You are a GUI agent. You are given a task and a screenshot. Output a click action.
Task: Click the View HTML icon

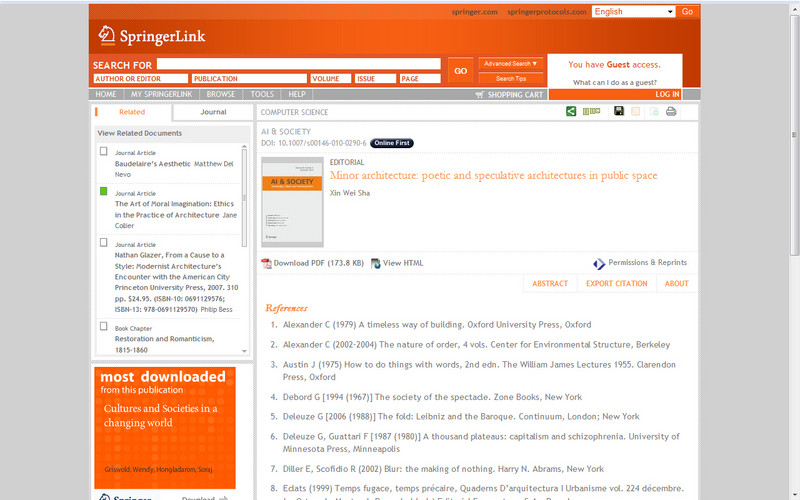pos(376,264)
